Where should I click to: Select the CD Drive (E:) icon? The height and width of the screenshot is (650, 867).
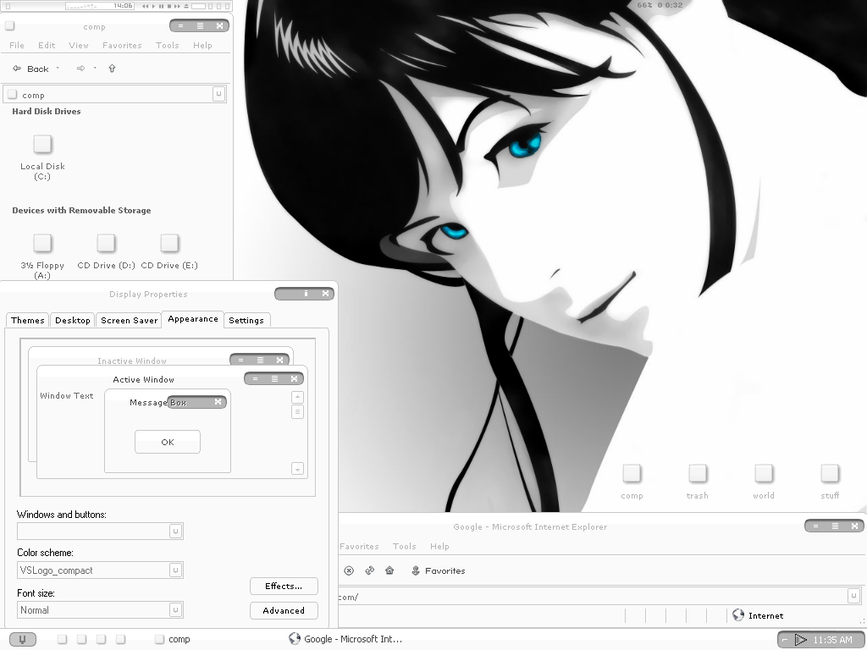coord(170,243)
